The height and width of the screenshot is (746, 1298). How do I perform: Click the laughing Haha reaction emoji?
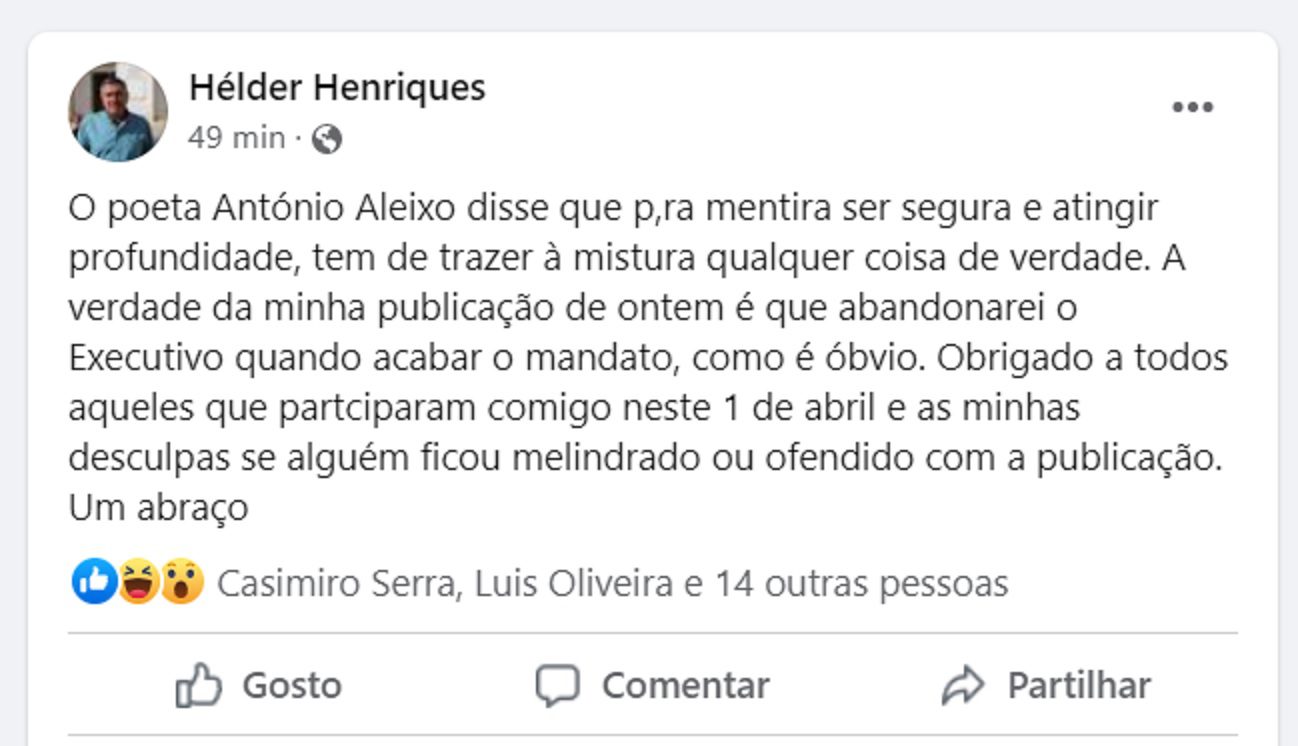pyautogui.click(x=138, y=581)
